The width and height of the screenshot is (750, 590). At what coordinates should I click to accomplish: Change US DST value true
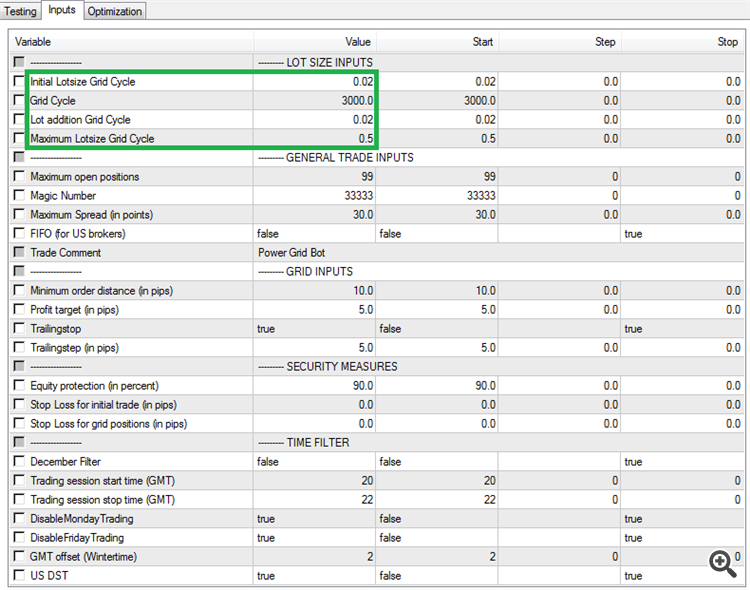(315, 575)
